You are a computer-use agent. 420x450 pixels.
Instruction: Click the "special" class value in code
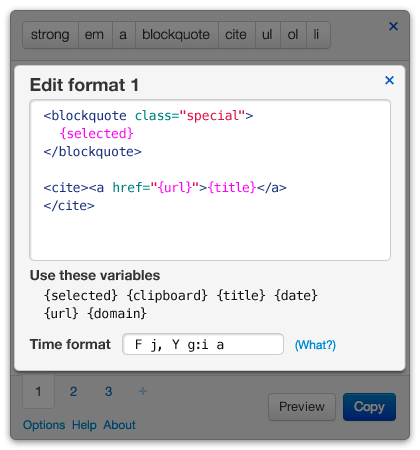pyautogui.click(x=213, y=116)
